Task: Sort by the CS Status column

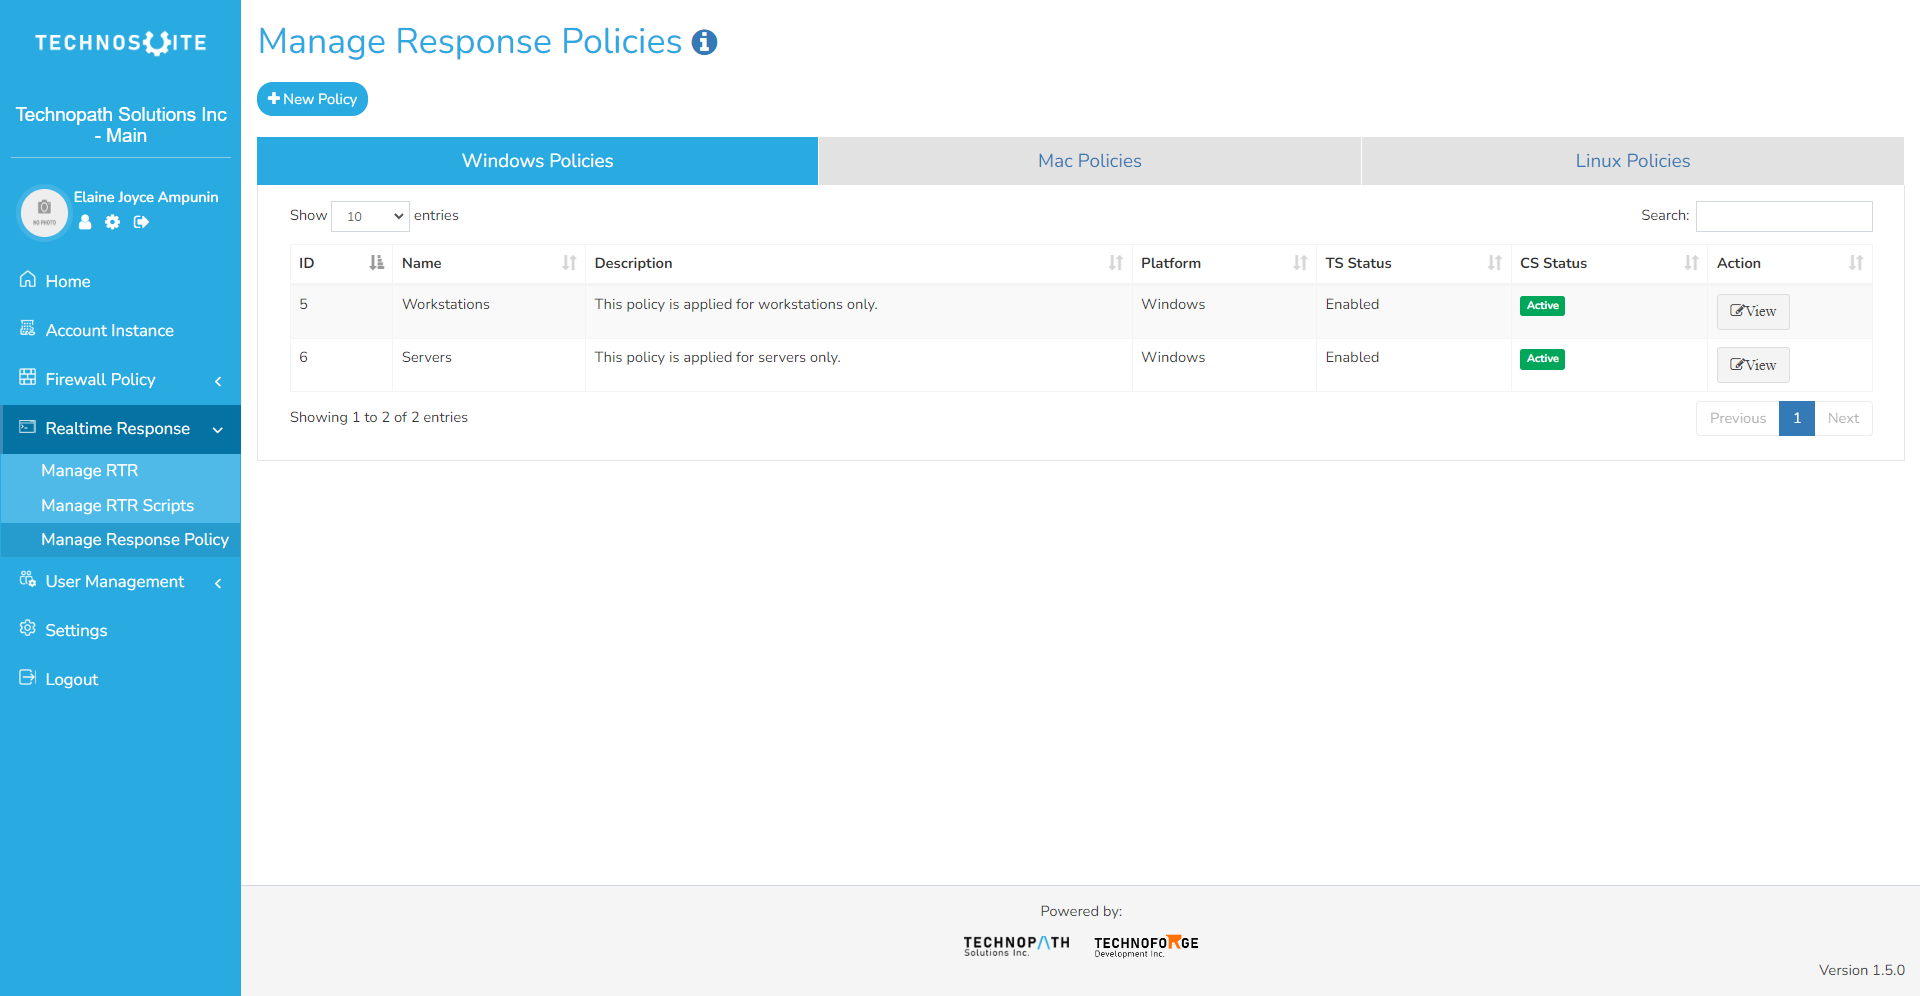Action: tap(1607, 263)
